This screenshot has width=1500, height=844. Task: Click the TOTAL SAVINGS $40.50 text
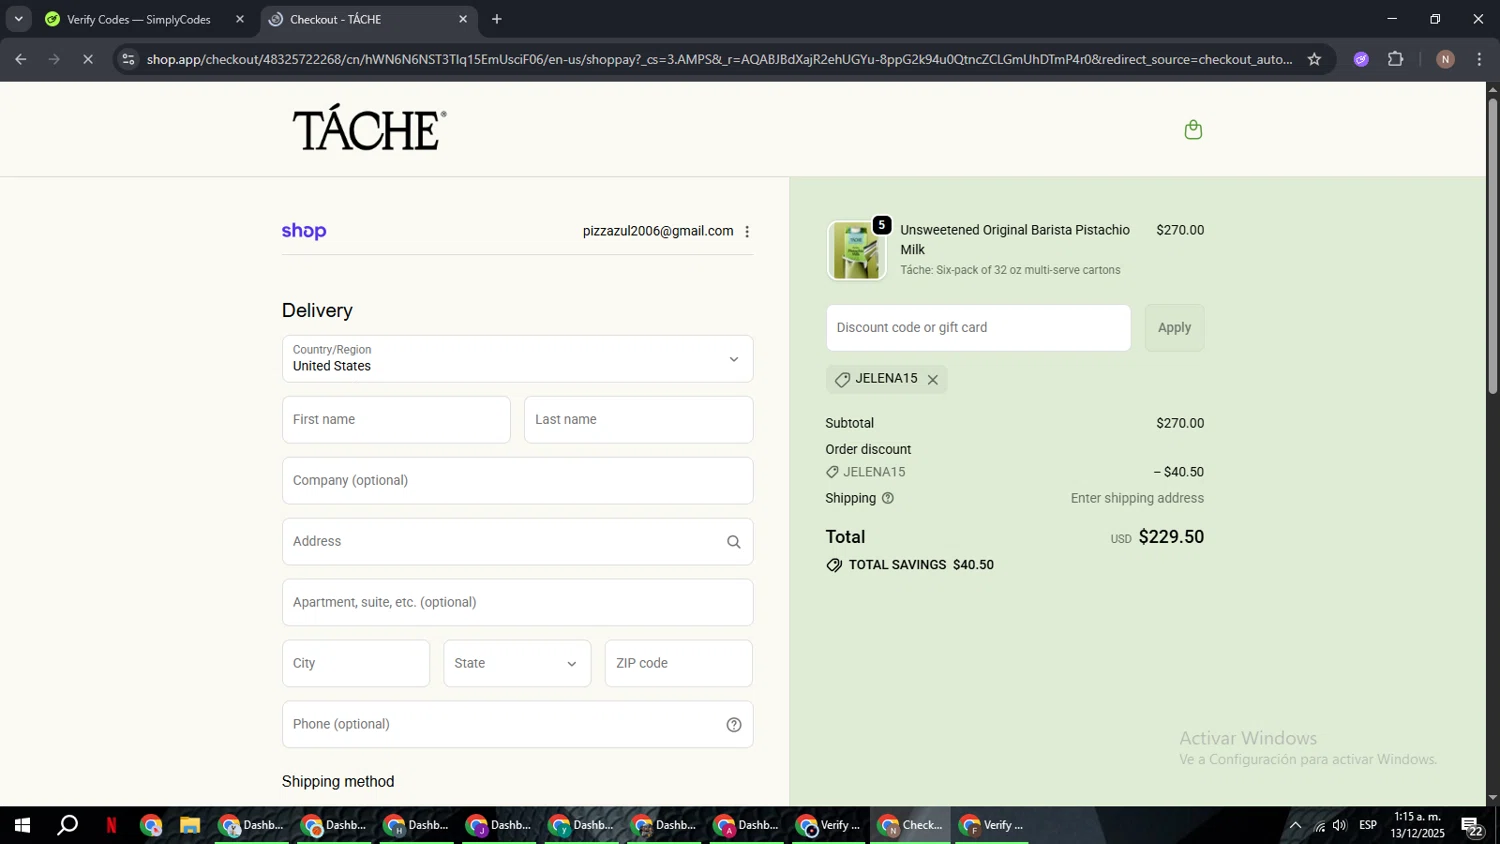921,565
